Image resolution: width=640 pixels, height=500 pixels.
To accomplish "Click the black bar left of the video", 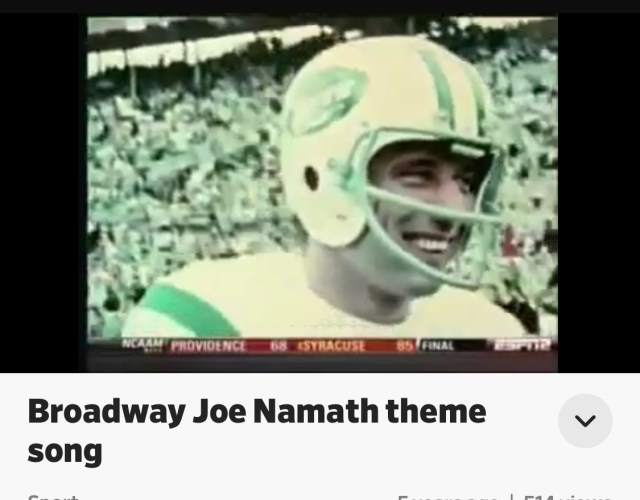I will tap(43, 193).
